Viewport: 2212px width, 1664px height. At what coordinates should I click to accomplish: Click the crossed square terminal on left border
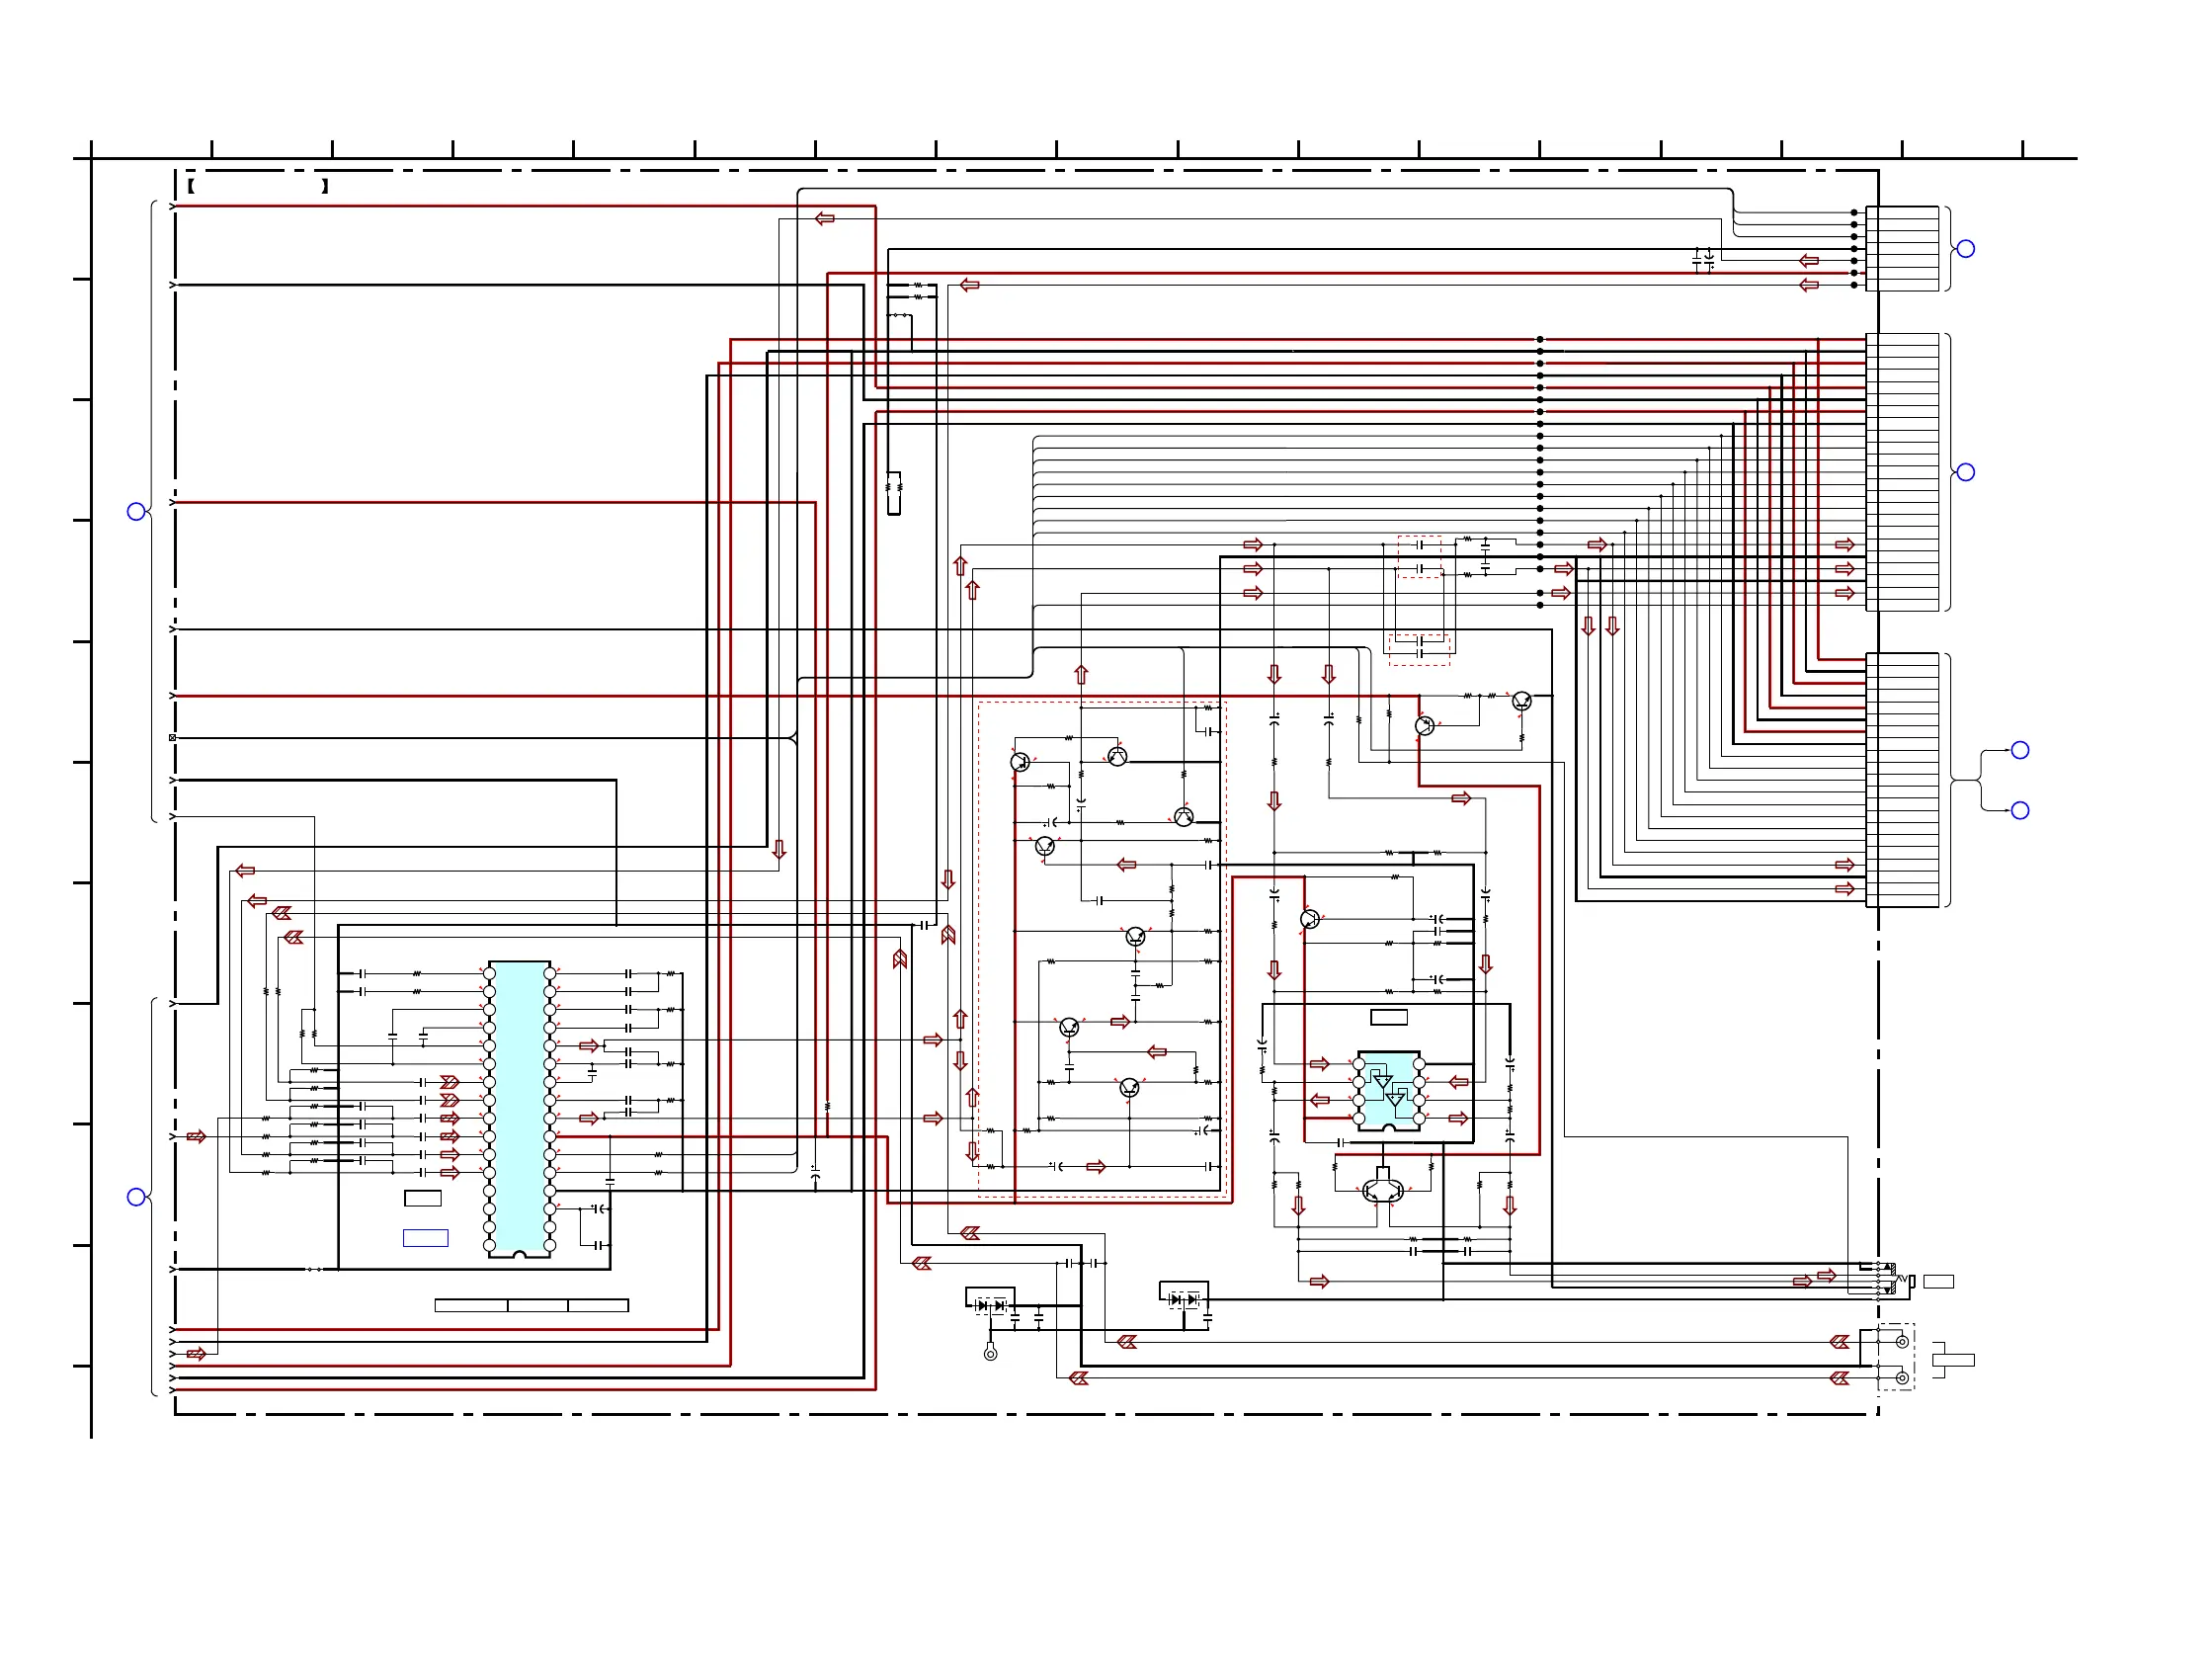coord(173,738)
